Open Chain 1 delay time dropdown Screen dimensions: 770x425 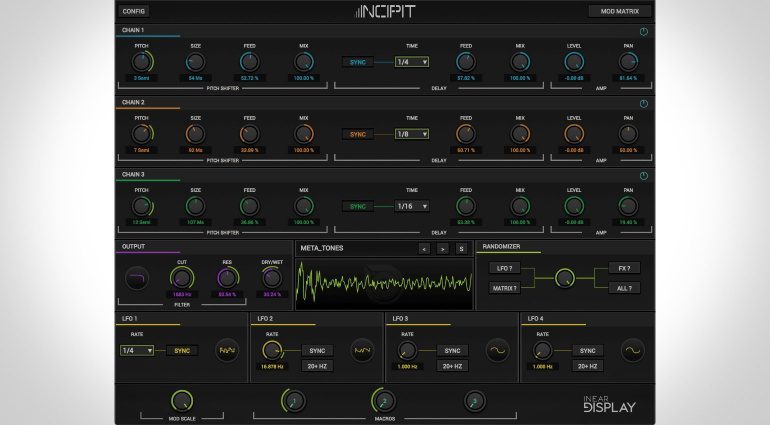coord(411,62)
